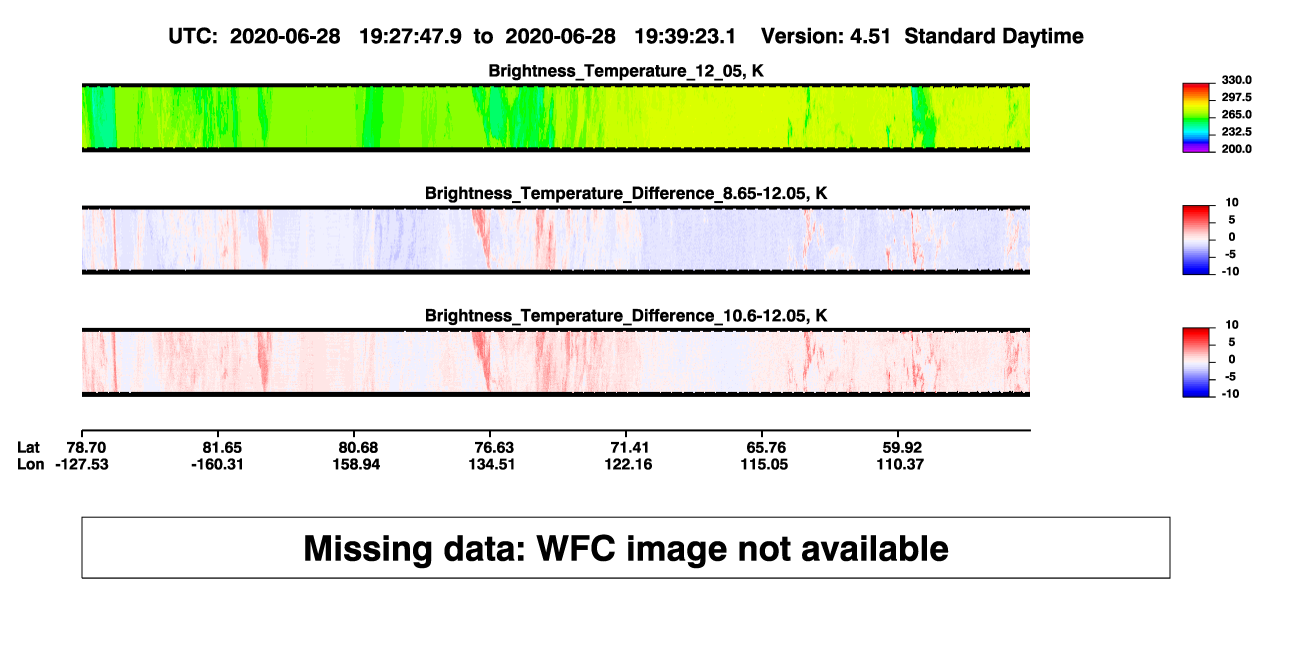Click the Lat axis label
The width and height of the screenshot is (1300, 667).
28,448
